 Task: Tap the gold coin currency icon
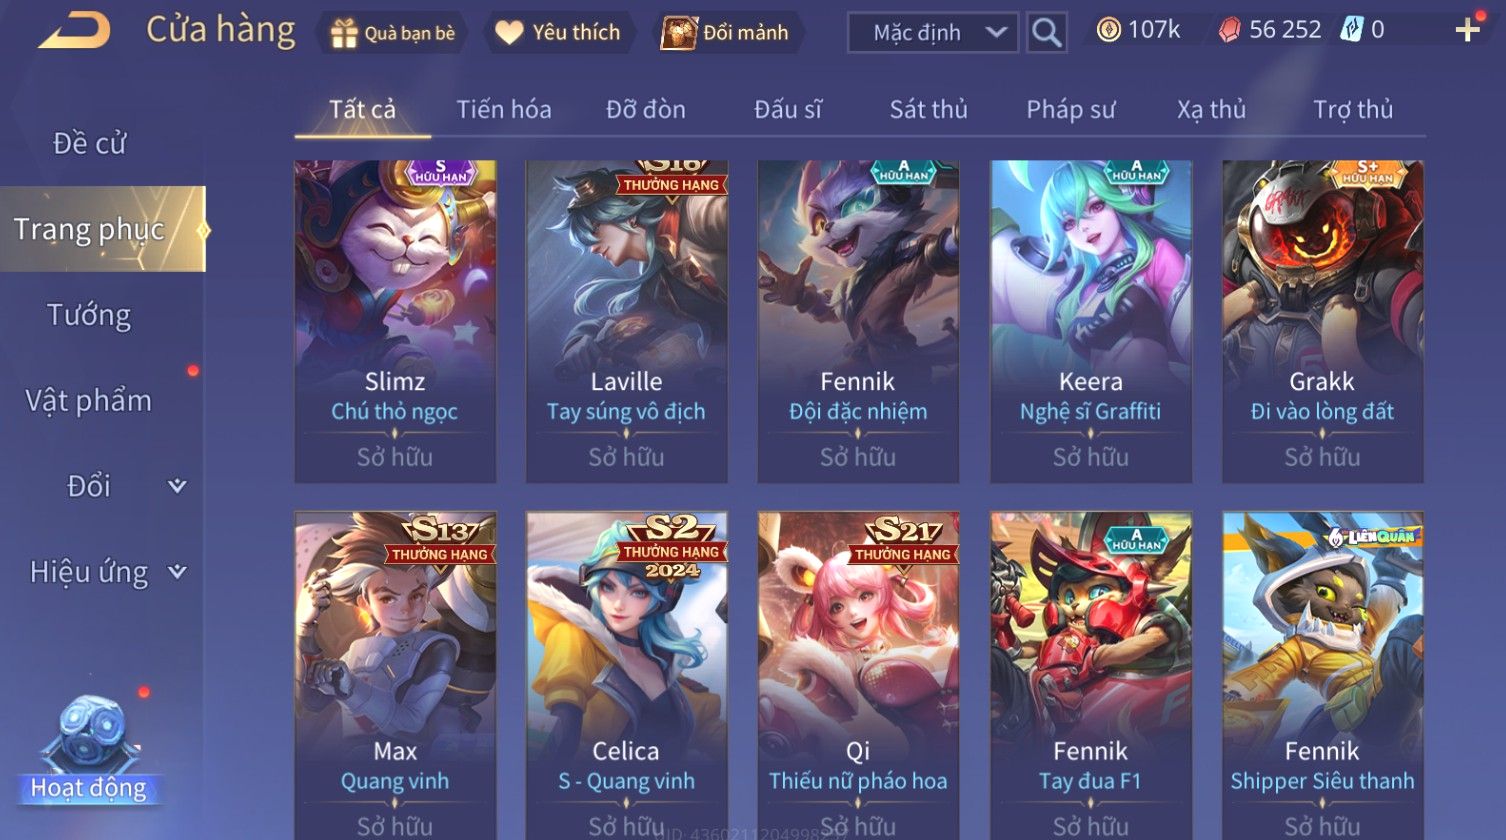(1108, 30)
